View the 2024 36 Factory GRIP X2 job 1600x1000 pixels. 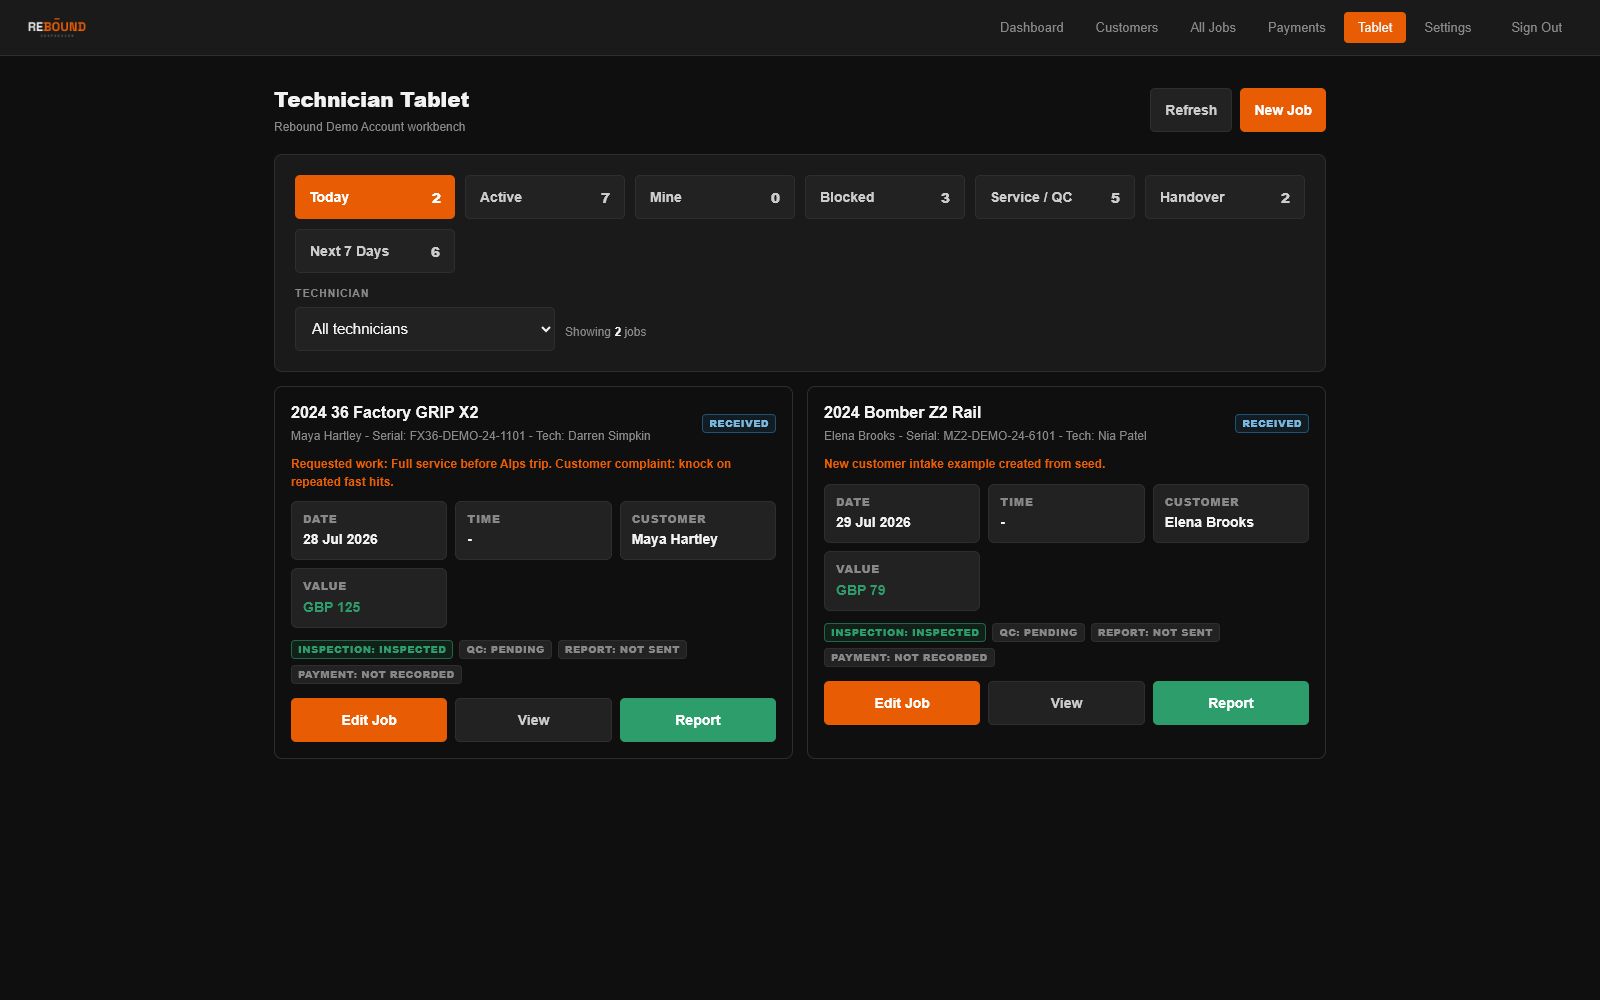coord(533,720)
